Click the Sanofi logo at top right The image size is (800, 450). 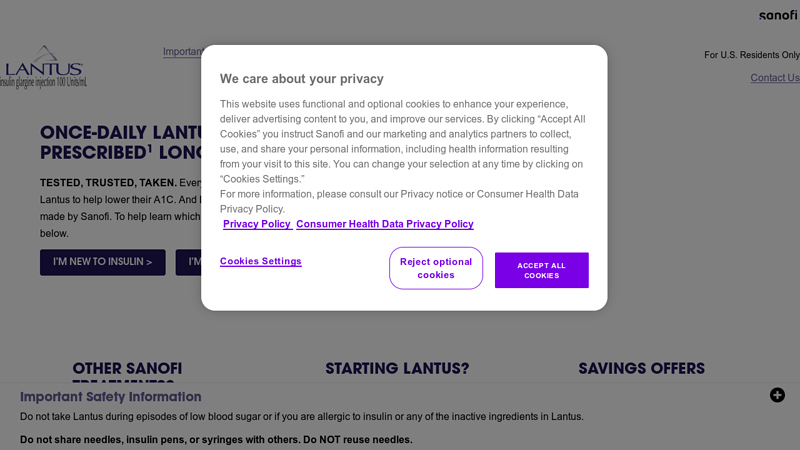coord(778,15)
